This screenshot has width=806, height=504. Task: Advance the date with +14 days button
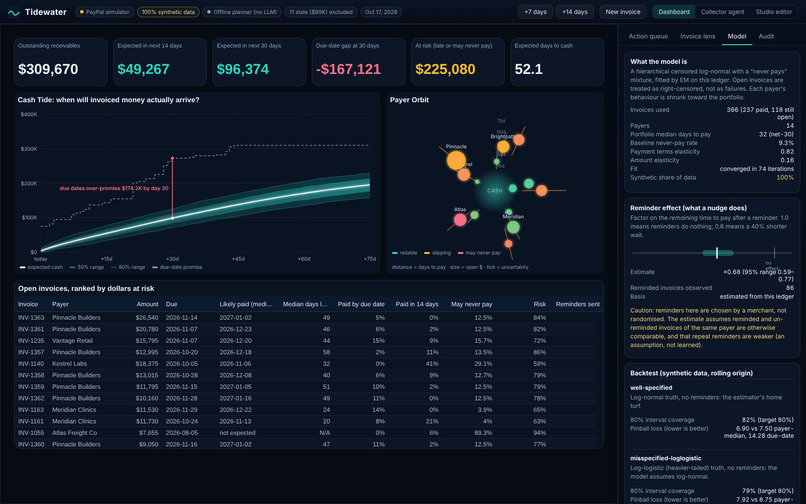point(575,12)
